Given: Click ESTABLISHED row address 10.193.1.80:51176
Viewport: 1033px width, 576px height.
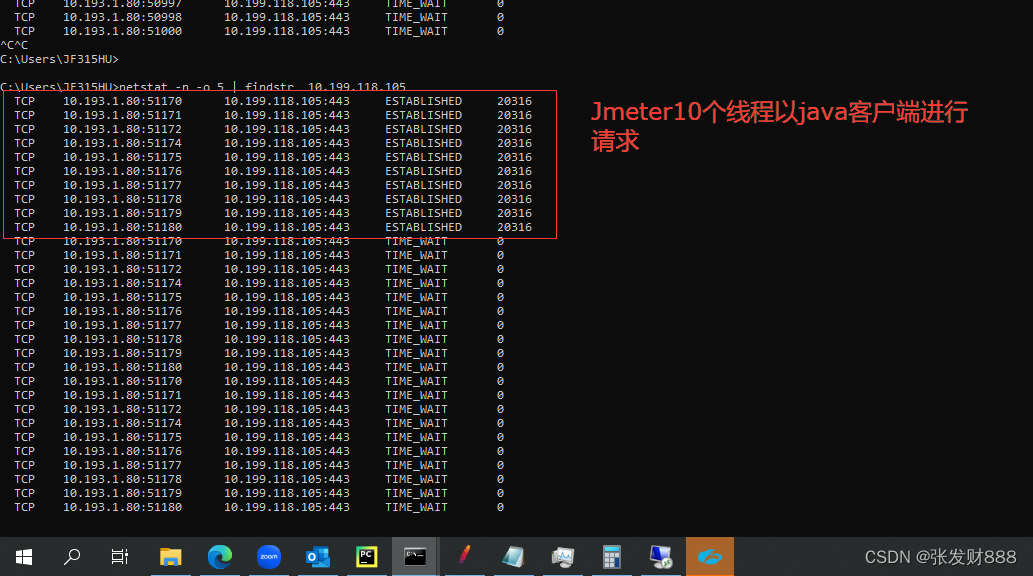Looking at the screenshot, I should pyautogui.click(x=123, y=171).
